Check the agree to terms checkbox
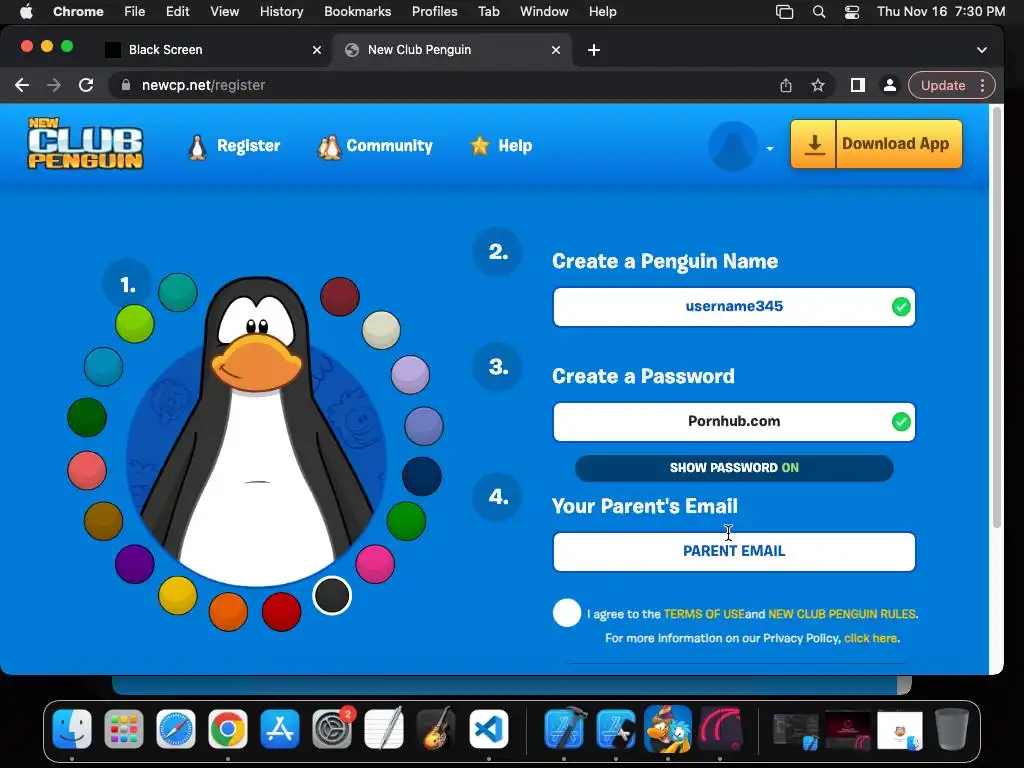This screenshot has height=768, width=1024. point(567,613)
